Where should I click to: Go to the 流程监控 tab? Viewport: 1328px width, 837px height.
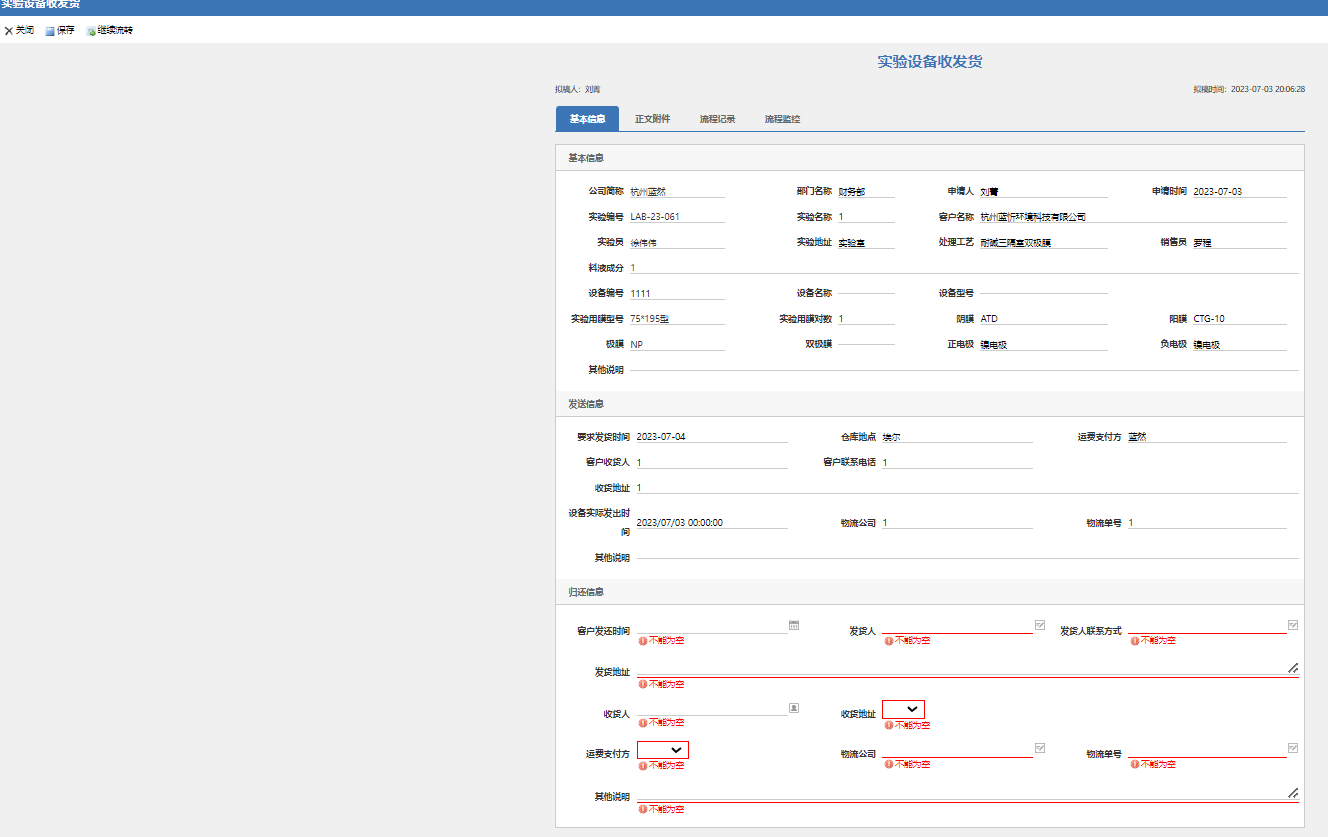tap(782, 119)
